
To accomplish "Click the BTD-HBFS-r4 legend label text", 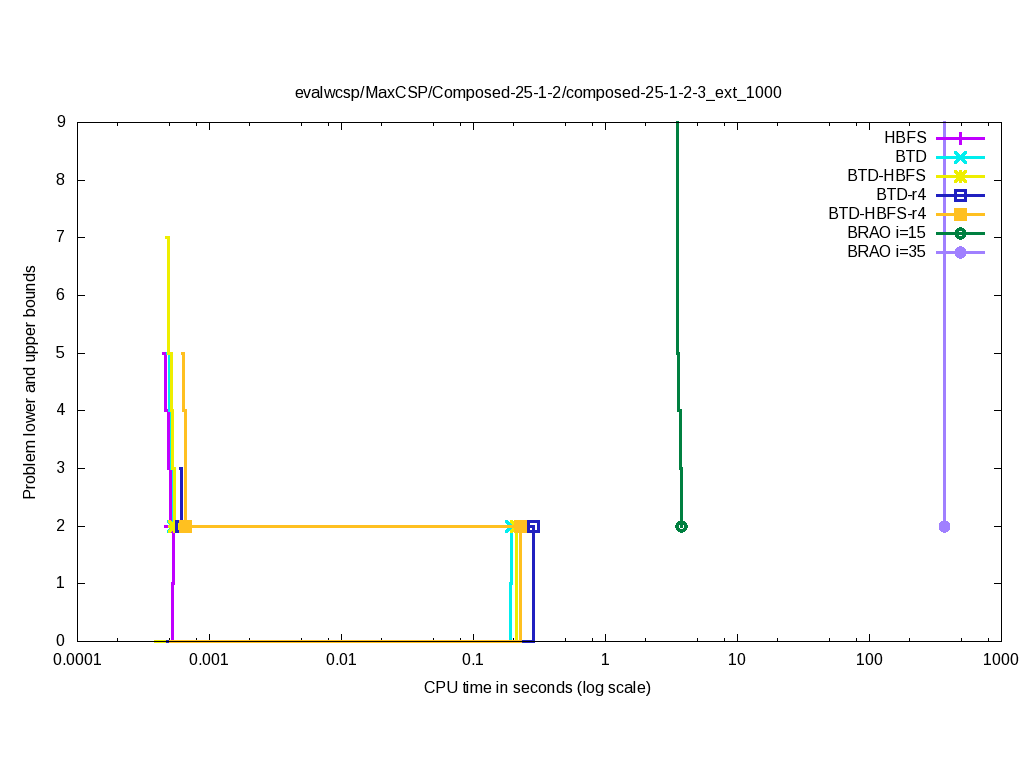I will point(877,214).
